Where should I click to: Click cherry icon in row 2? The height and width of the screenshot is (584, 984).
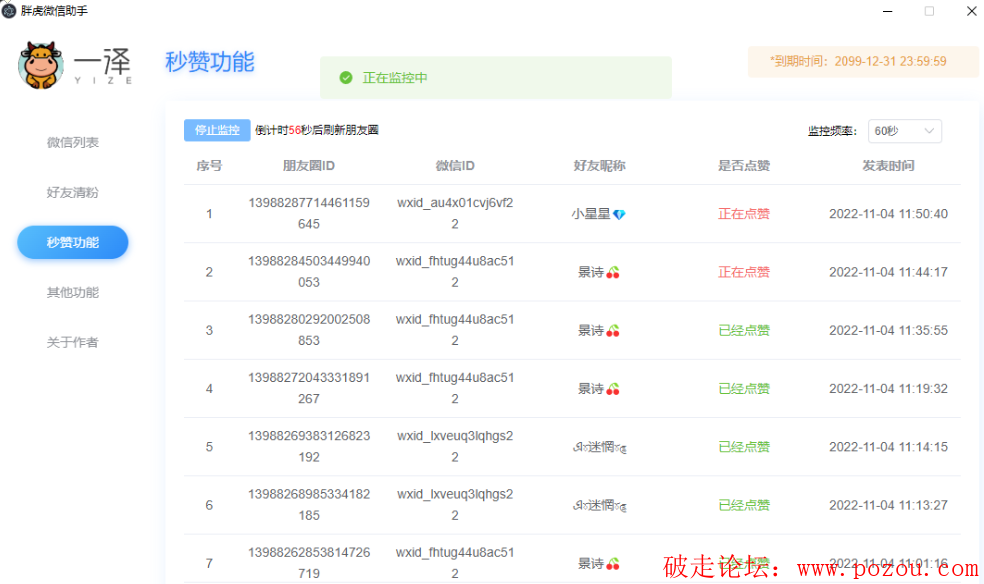click(x=613, y=272)
